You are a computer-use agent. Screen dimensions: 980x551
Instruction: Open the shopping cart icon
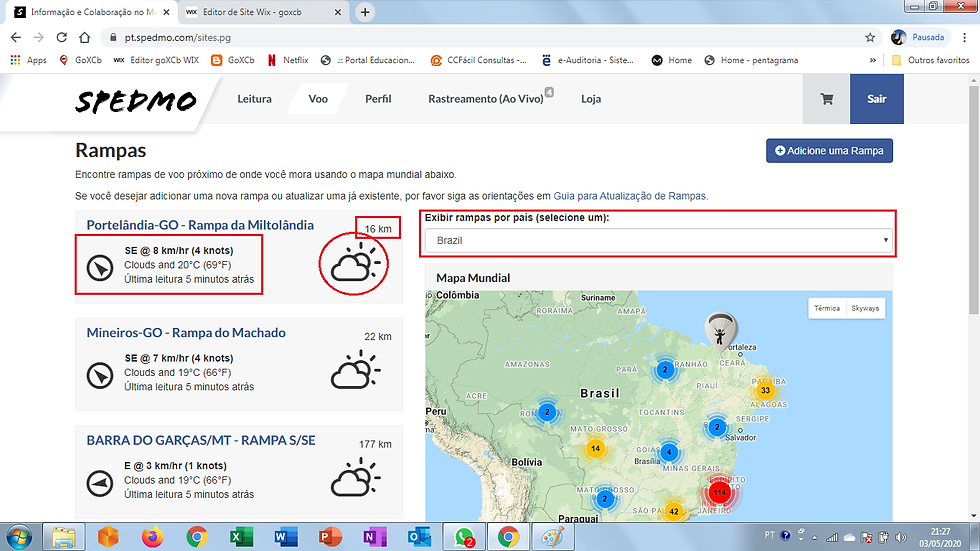click(x=826, y=99)
